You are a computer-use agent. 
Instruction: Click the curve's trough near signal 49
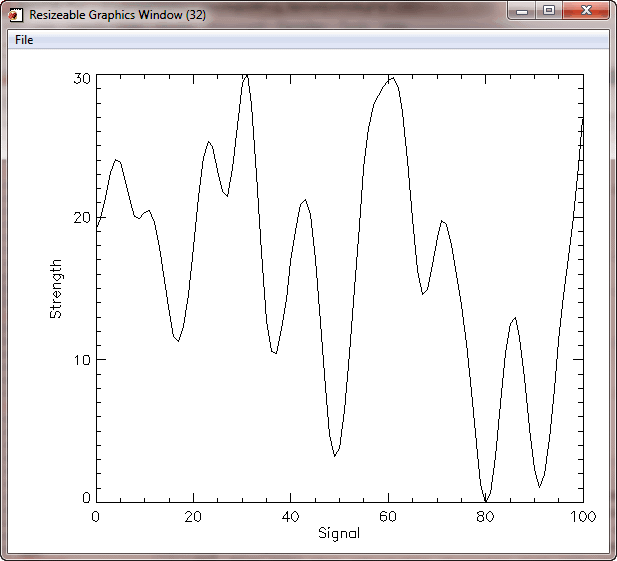335,456
